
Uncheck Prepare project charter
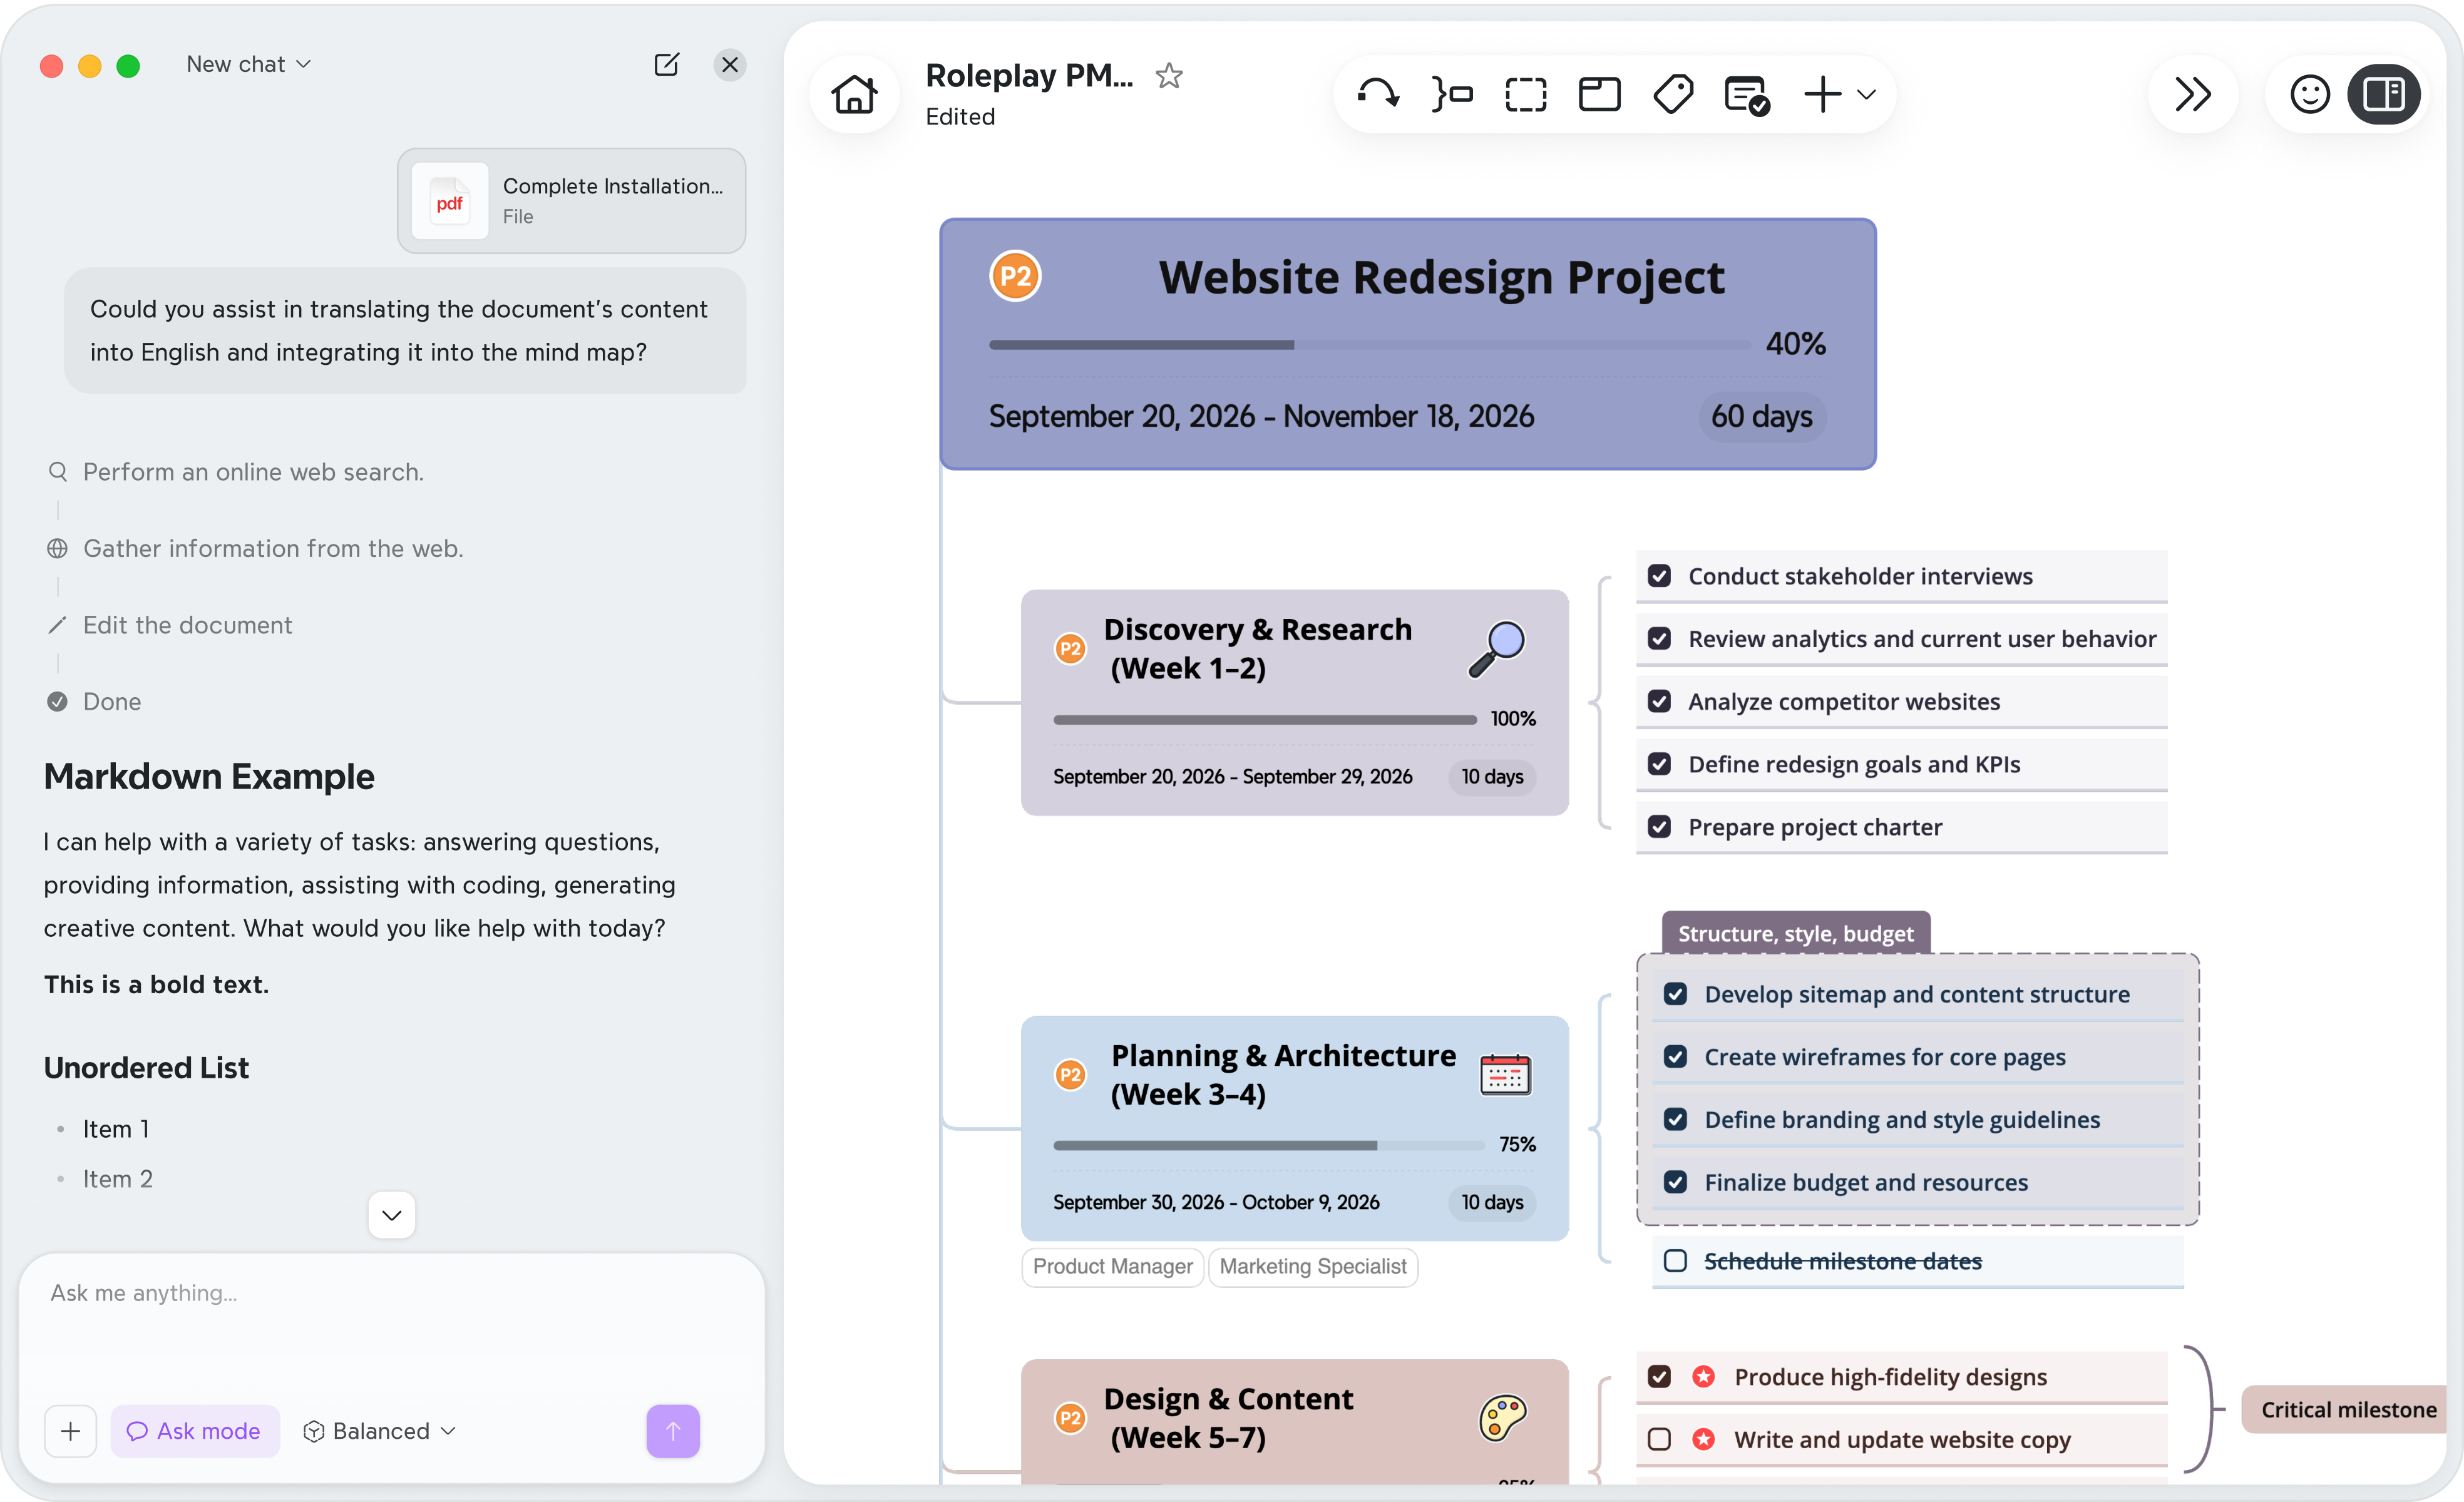click(x=1659, y=827)
